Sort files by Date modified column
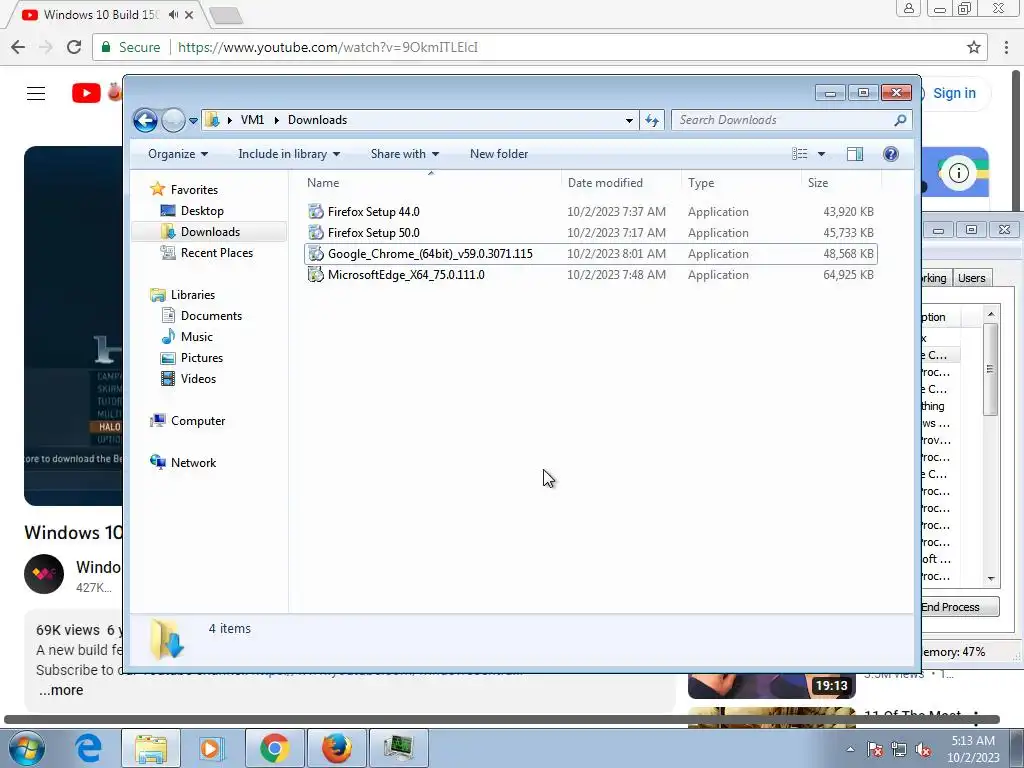1024x768 pixels. click(621, 183)
